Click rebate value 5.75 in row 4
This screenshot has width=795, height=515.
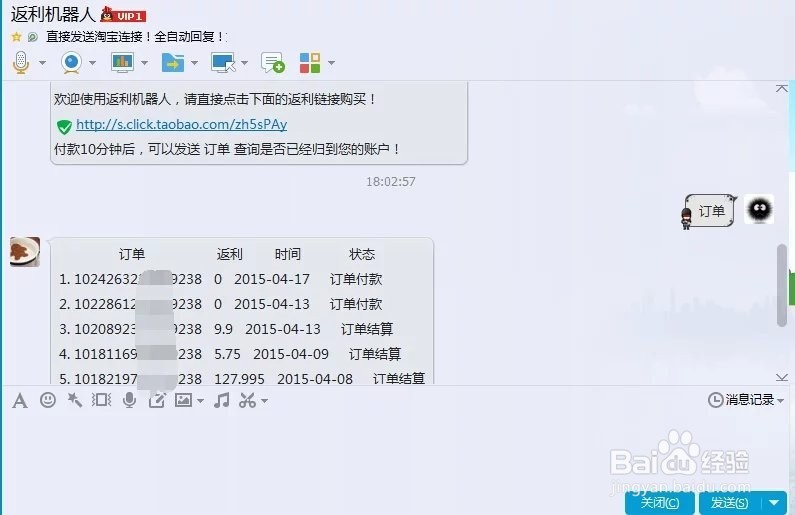click(x=227, y=354)
